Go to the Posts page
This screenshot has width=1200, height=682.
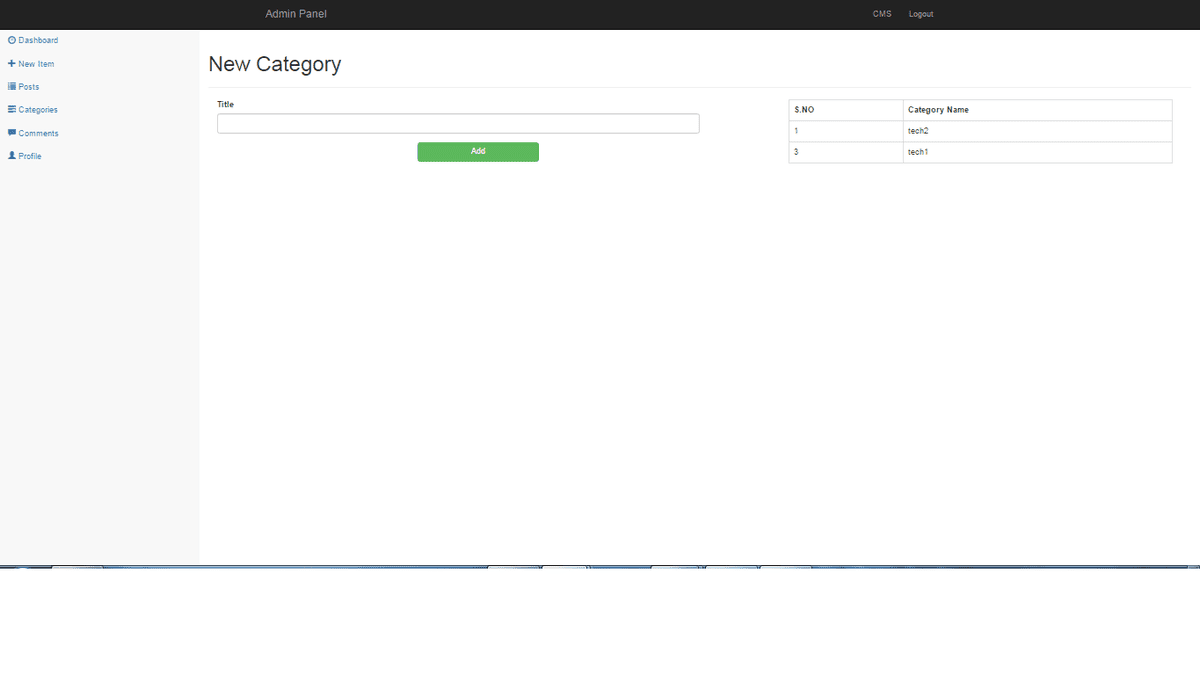tap(29, 87)
